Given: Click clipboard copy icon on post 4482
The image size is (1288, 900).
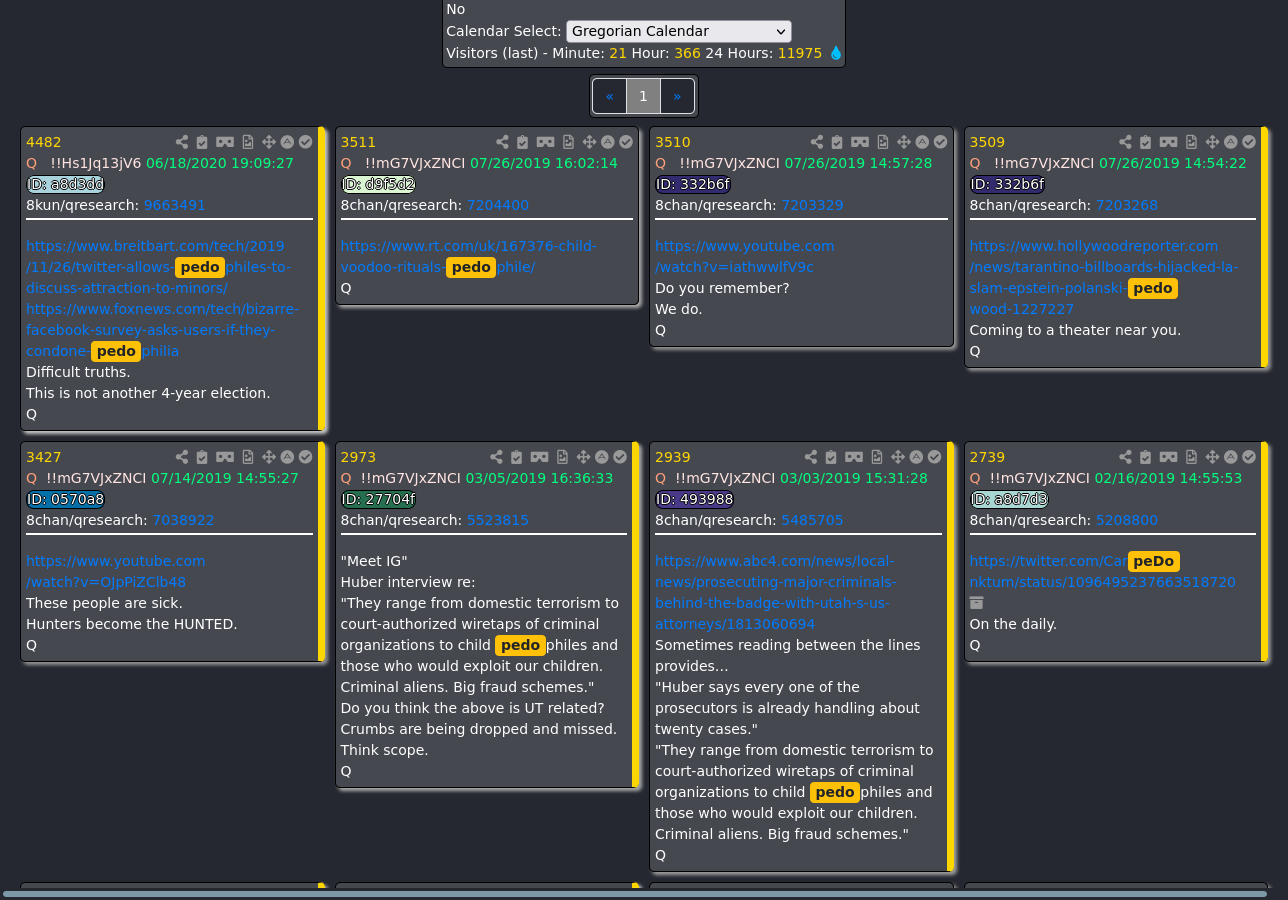Looking at the screenshot, I should point(202,142).
